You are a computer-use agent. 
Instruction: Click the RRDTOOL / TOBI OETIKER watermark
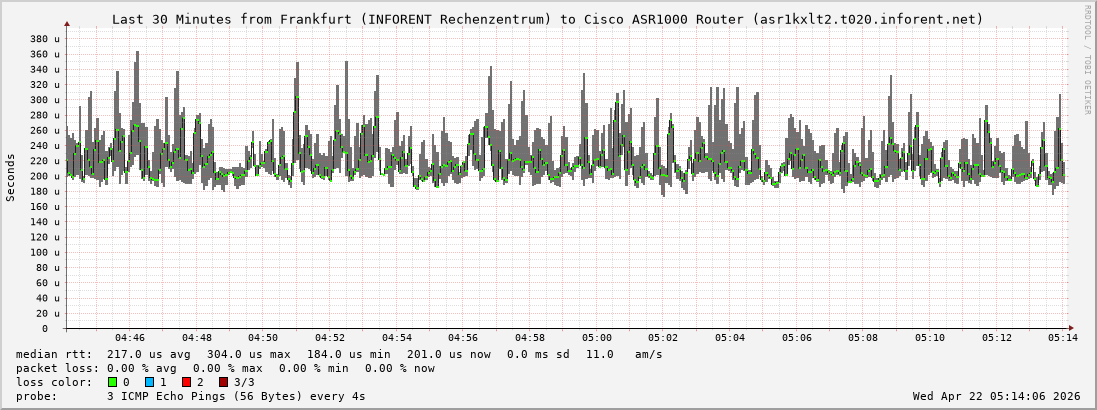point(1087,59)
